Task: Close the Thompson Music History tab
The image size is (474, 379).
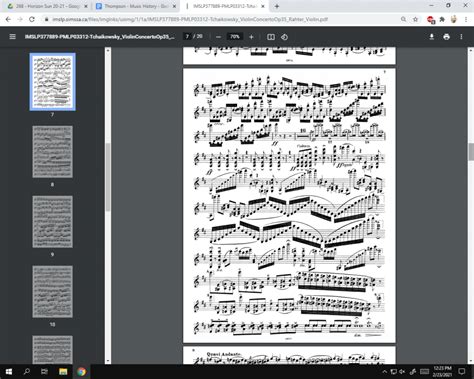Action: click(x=174, y=6)
